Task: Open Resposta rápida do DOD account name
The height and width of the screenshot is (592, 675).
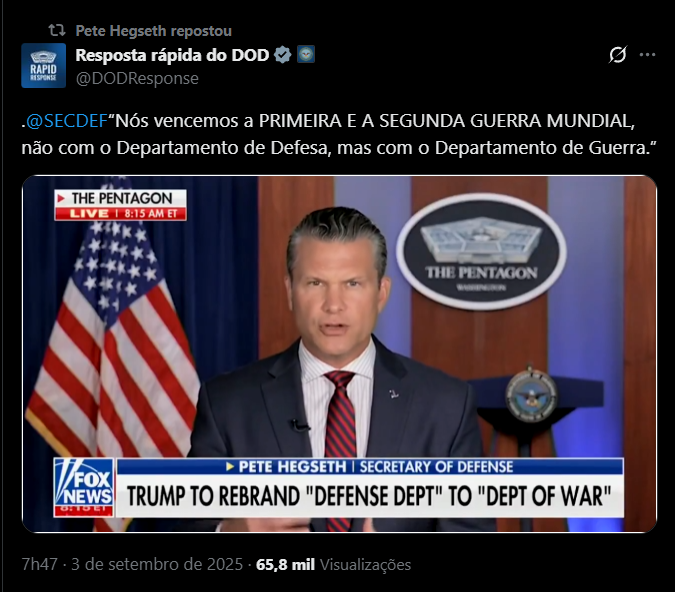Action: pyautogui.click(x=172, y=55)
